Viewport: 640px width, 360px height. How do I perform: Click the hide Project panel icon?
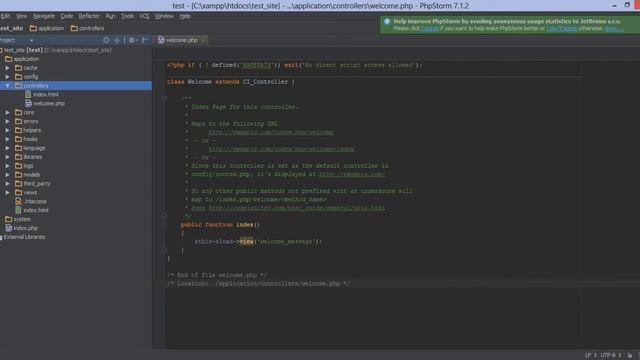point(145,40)
